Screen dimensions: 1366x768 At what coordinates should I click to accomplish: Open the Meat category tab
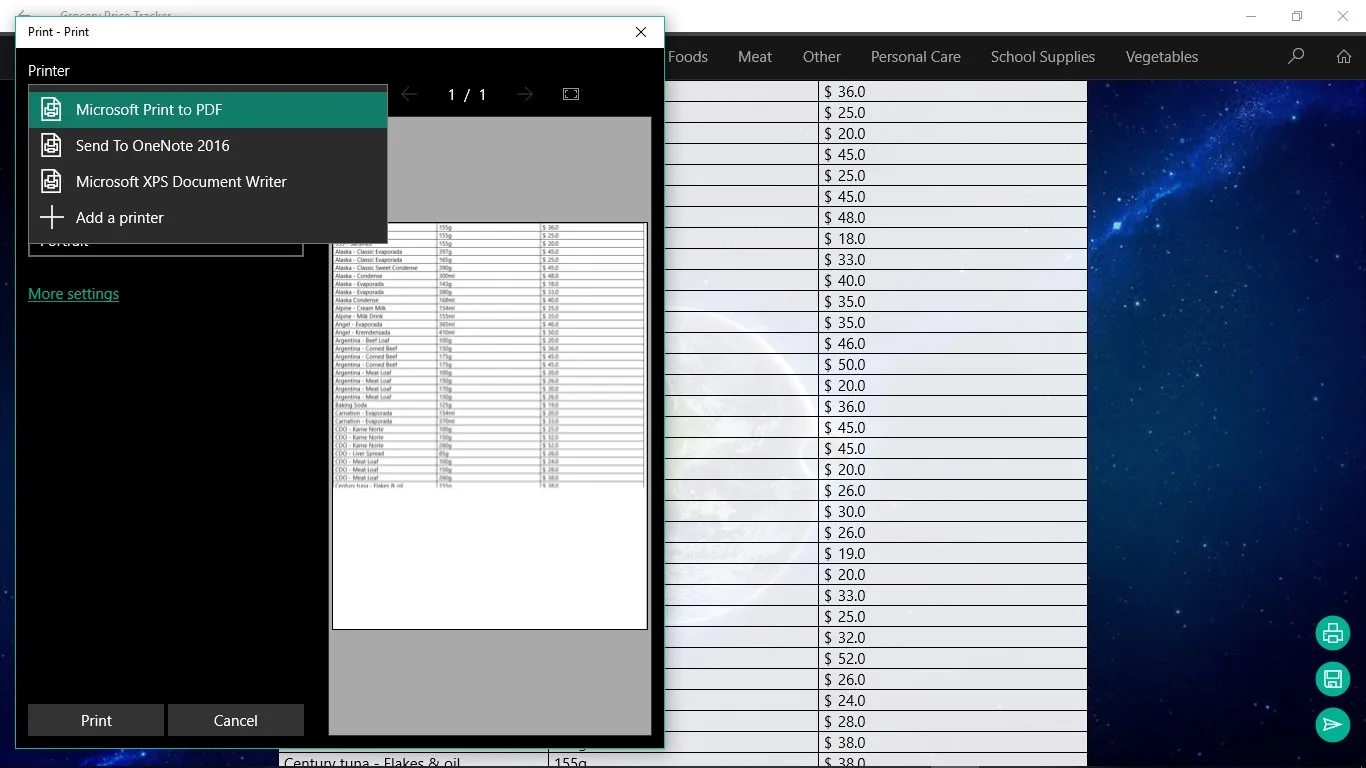coord(755,57)
